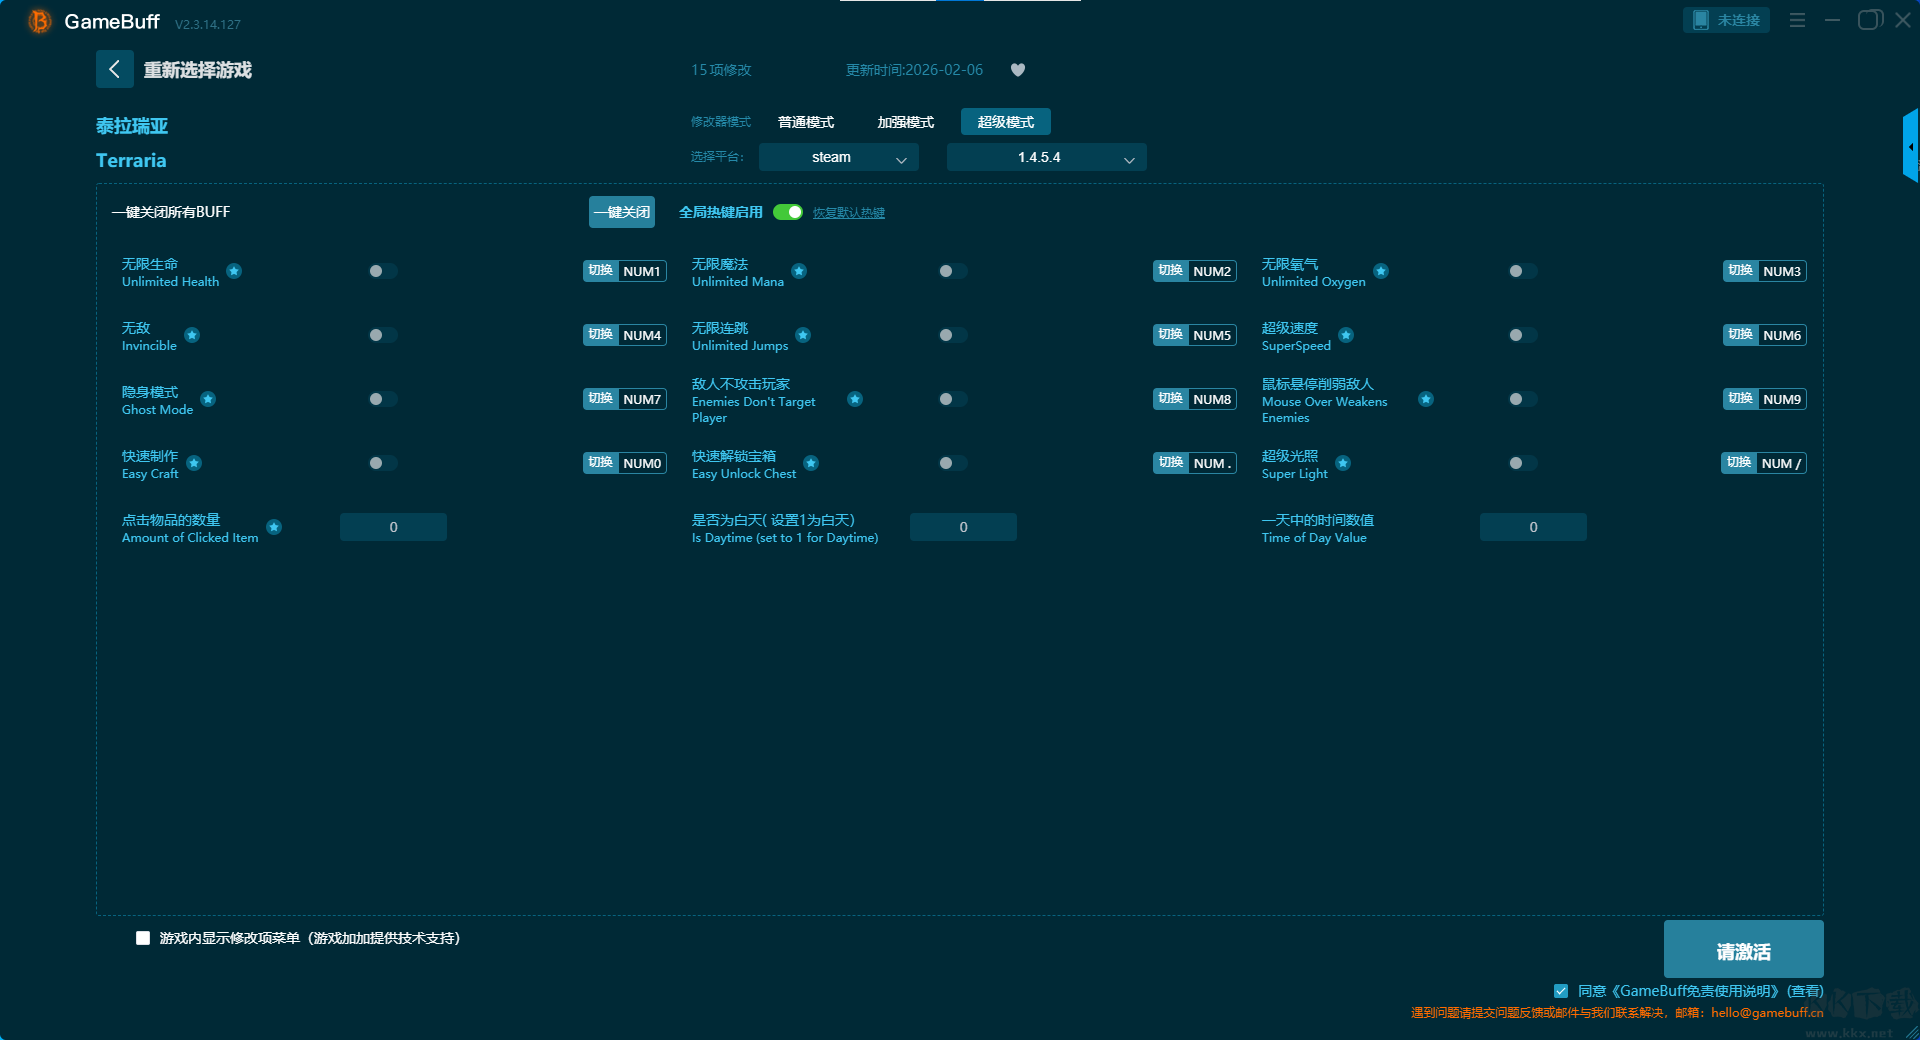Check the in-game cheat menu checkbox
Image resolution: width=1920 pixels, height=1040 pixels.
(x=143, y=938)
